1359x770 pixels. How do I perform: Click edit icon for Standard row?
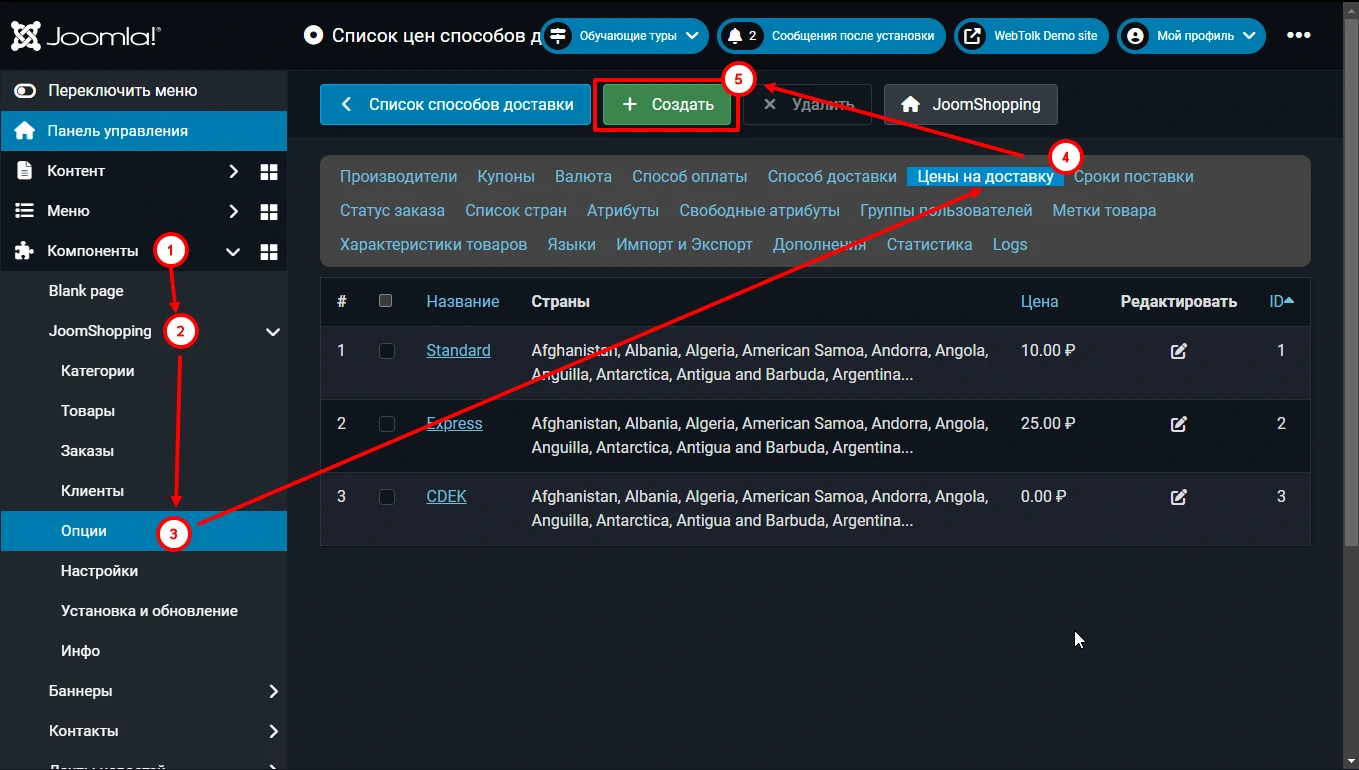coord(1179,351)
